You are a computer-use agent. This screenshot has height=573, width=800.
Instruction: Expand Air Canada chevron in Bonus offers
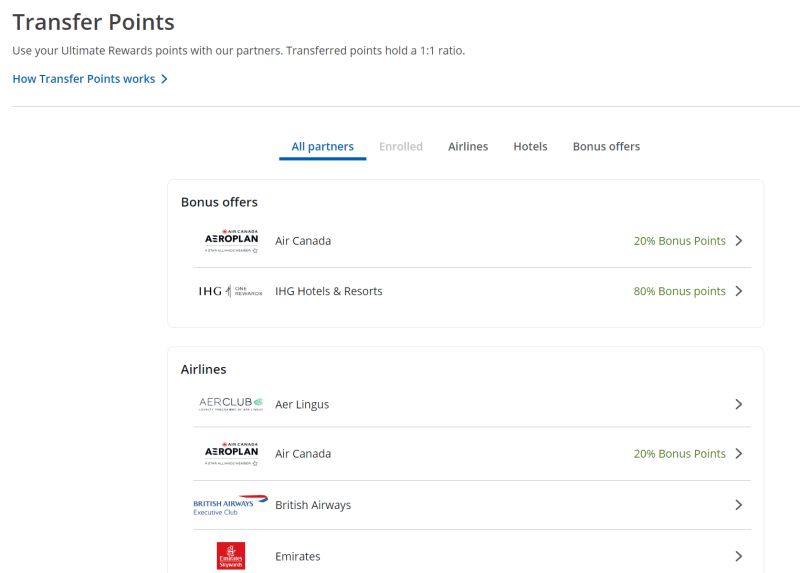[x=739, y=241]
